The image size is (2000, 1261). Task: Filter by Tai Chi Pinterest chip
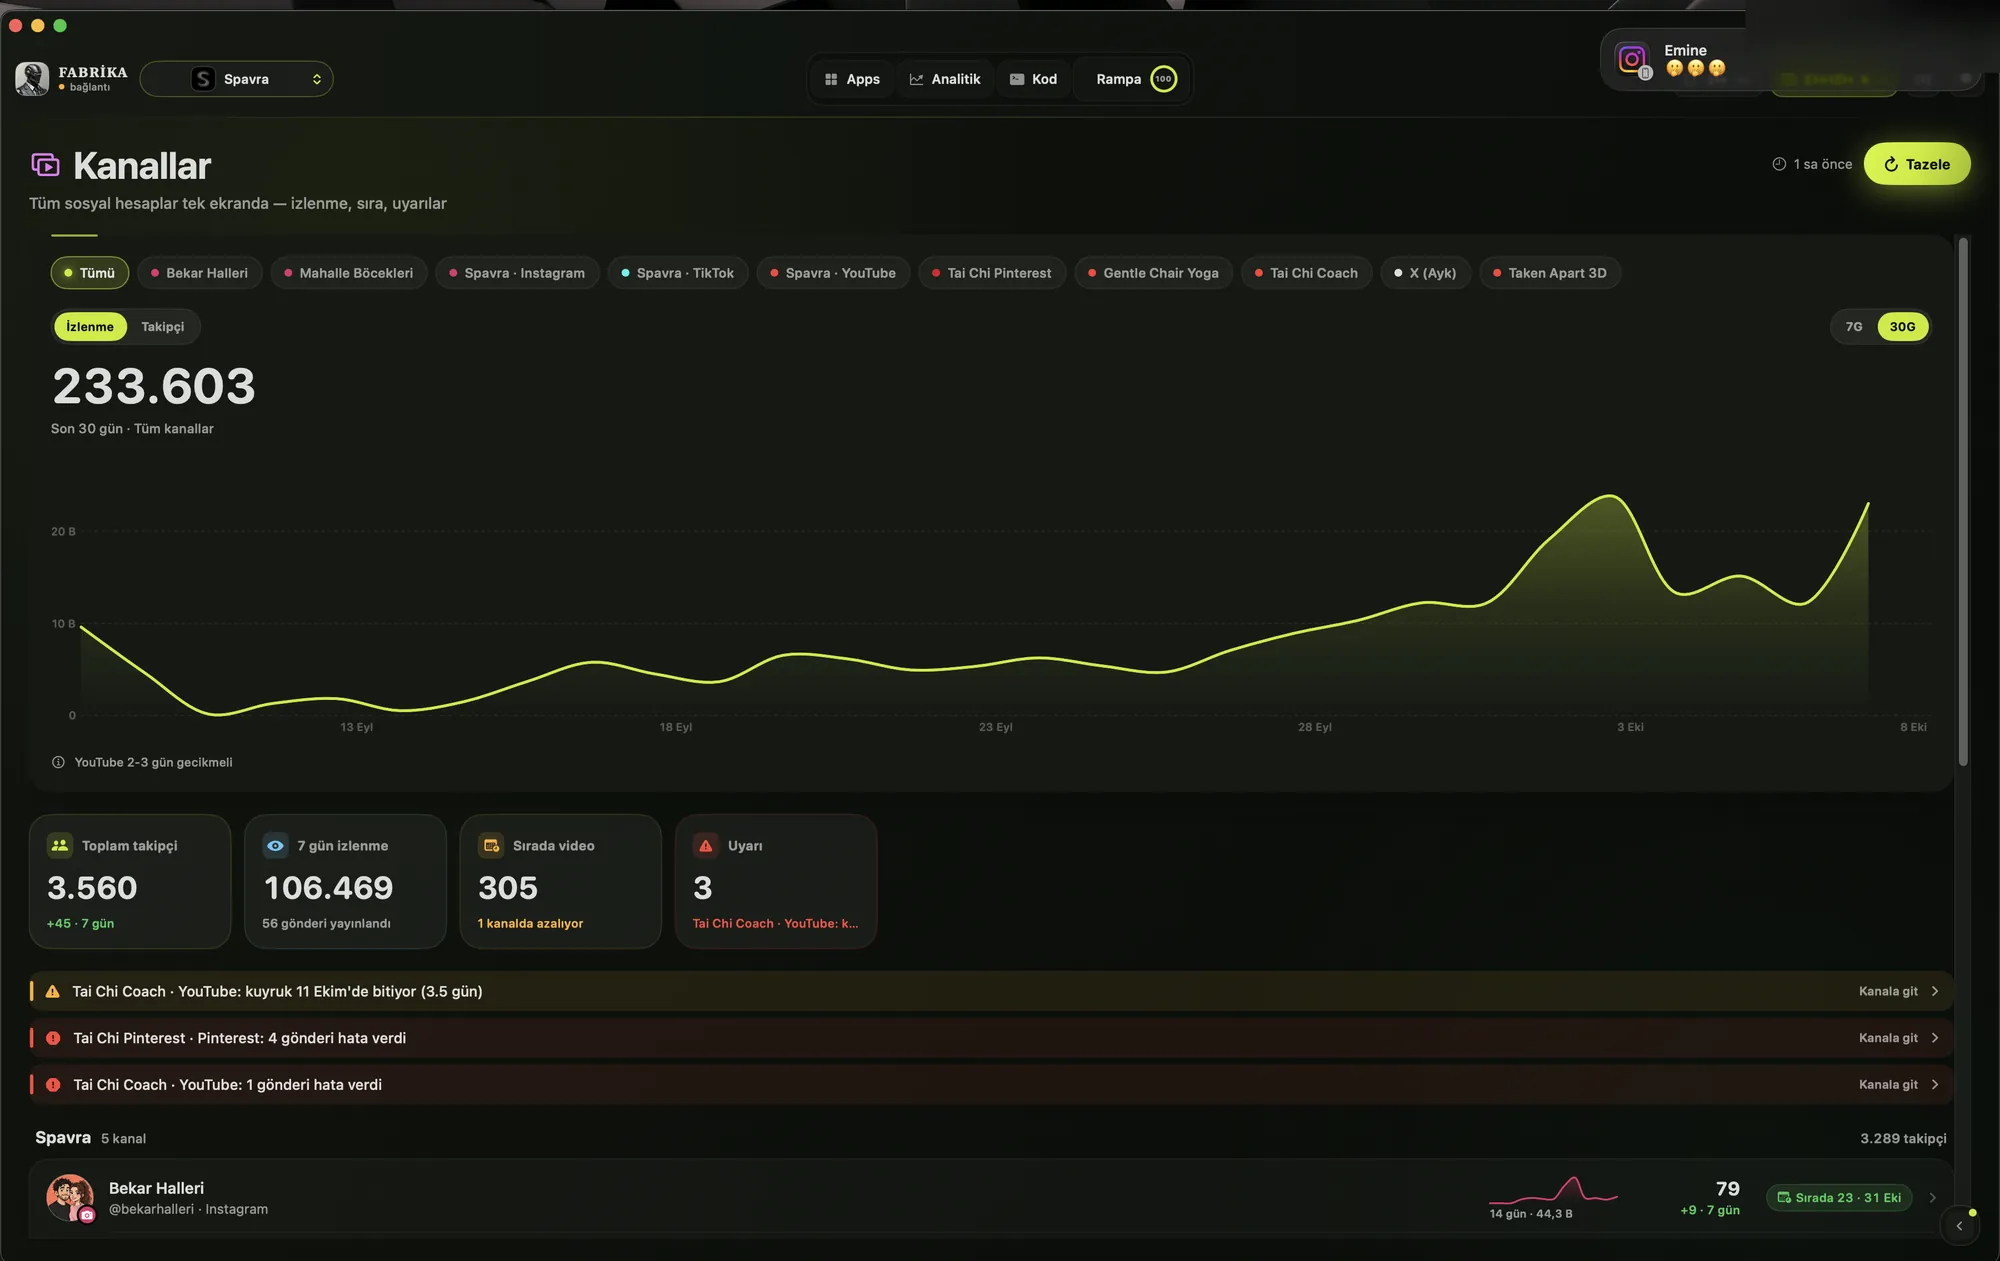click(992, 273)
